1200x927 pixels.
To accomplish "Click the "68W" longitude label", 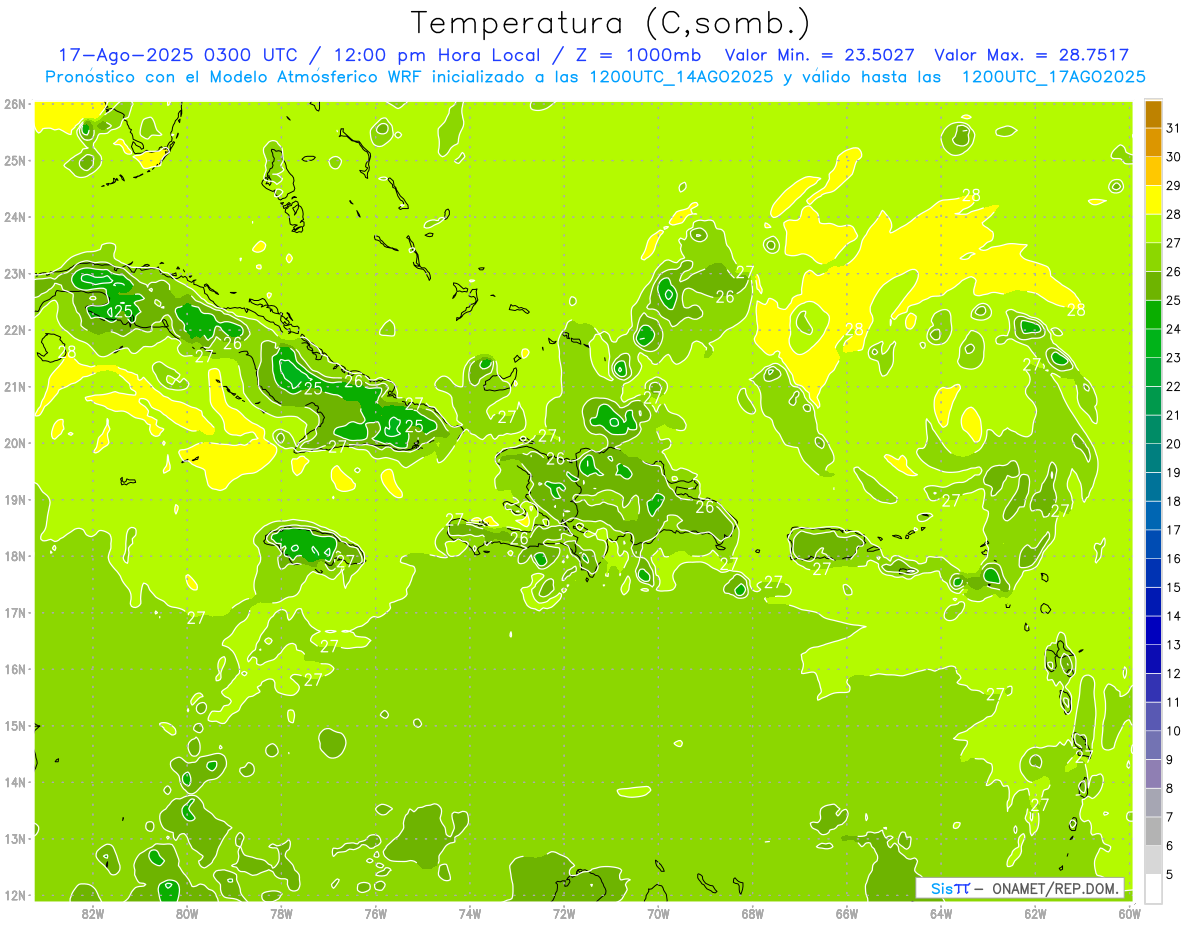I will (x=753, y=913).
